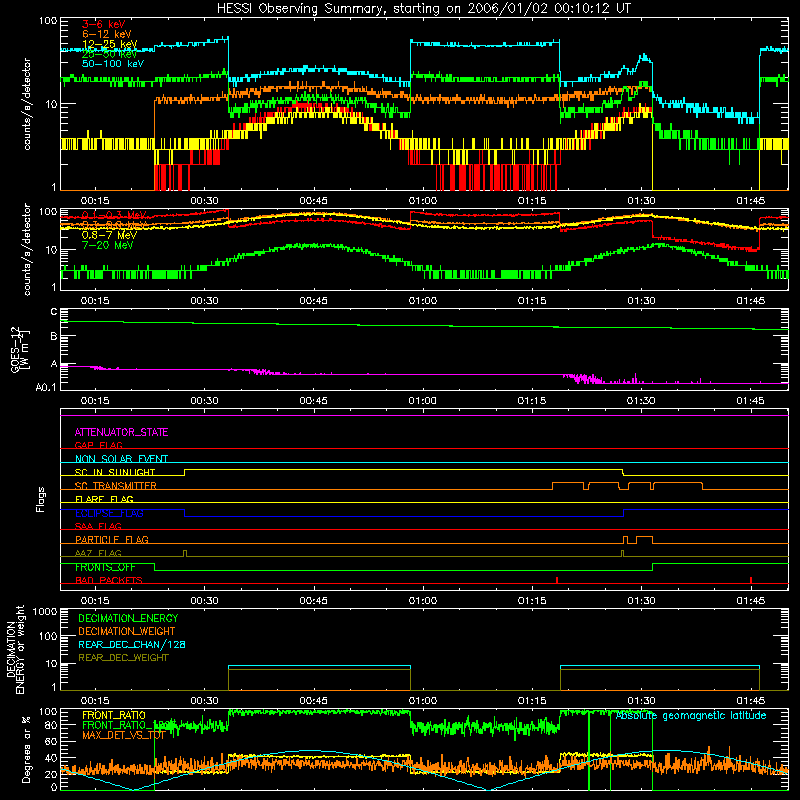800x800 pixels.
Task: Select the REAR_DEC_CHAN/128 legend label
Action: coord(132,644)
